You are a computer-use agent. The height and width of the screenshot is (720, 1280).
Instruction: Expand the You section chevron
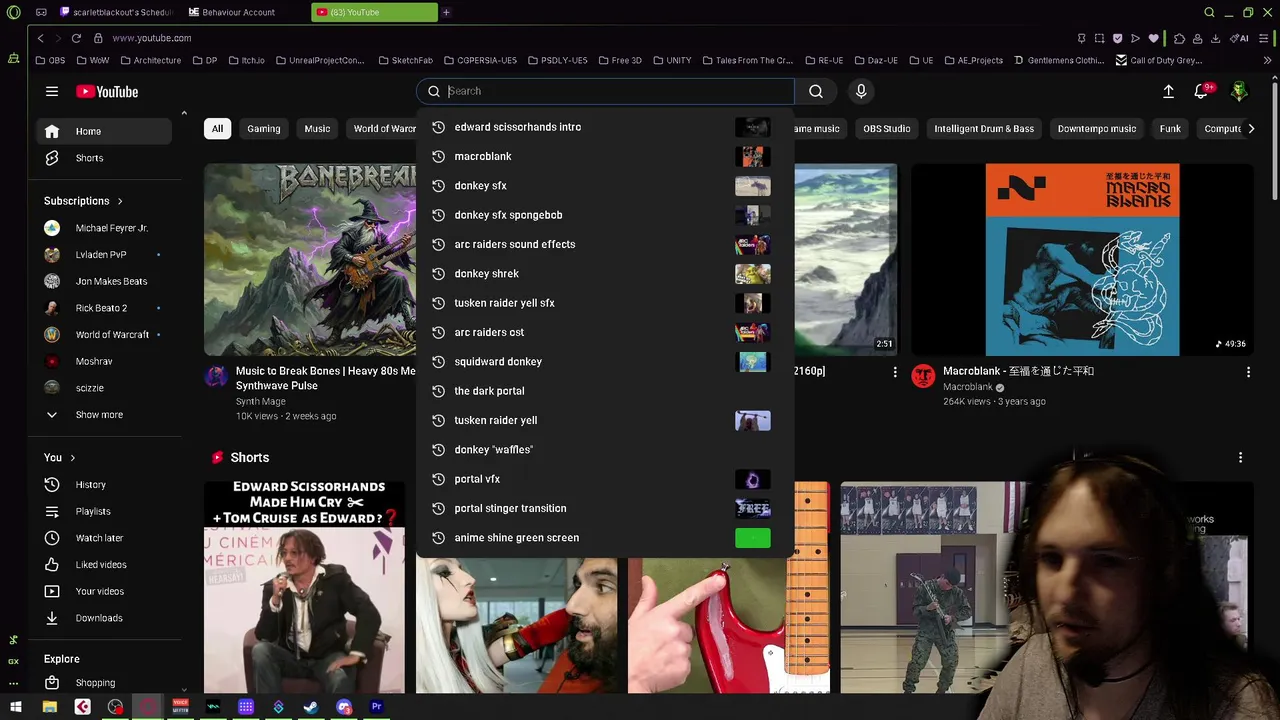click(x=72, y=458)
